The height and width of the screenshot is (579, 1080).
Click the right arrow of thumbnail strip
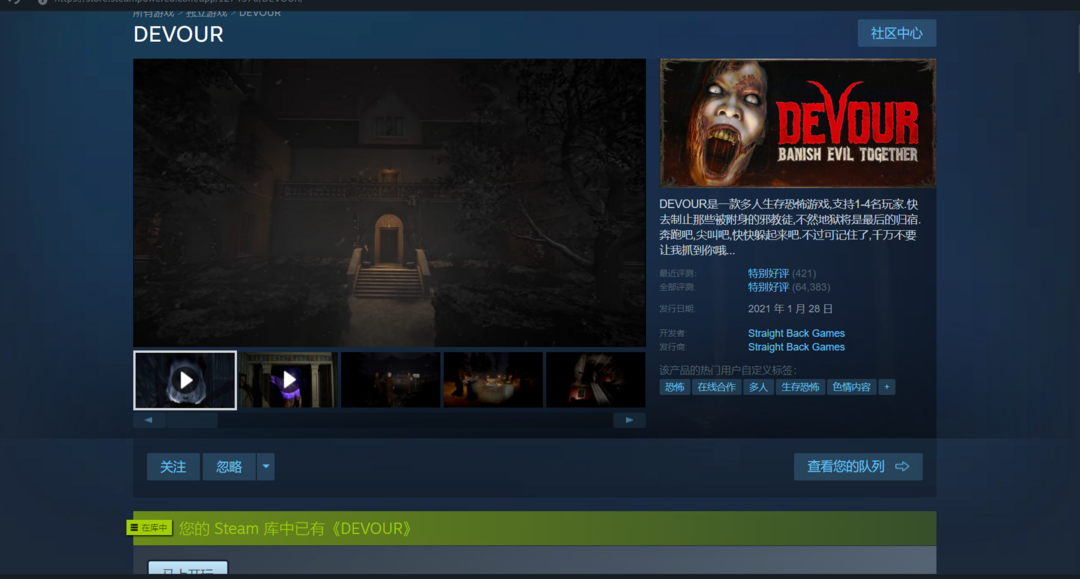pyautogui.click(x=629, y=420)
